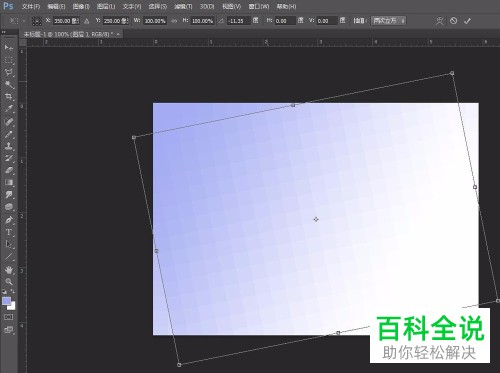Open the 3D(D) menu
Screen dimensions: 500x373
coord(207,7)
